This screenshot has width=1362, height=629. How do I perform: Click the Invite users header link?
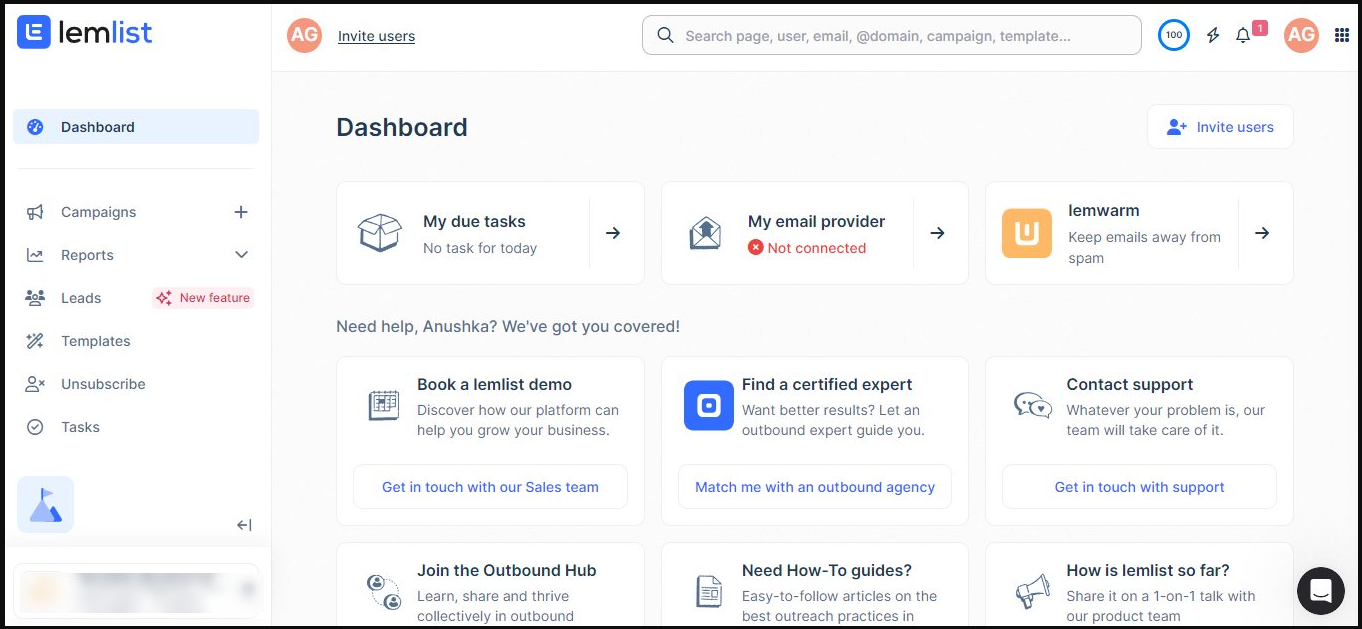coord(376,36)
